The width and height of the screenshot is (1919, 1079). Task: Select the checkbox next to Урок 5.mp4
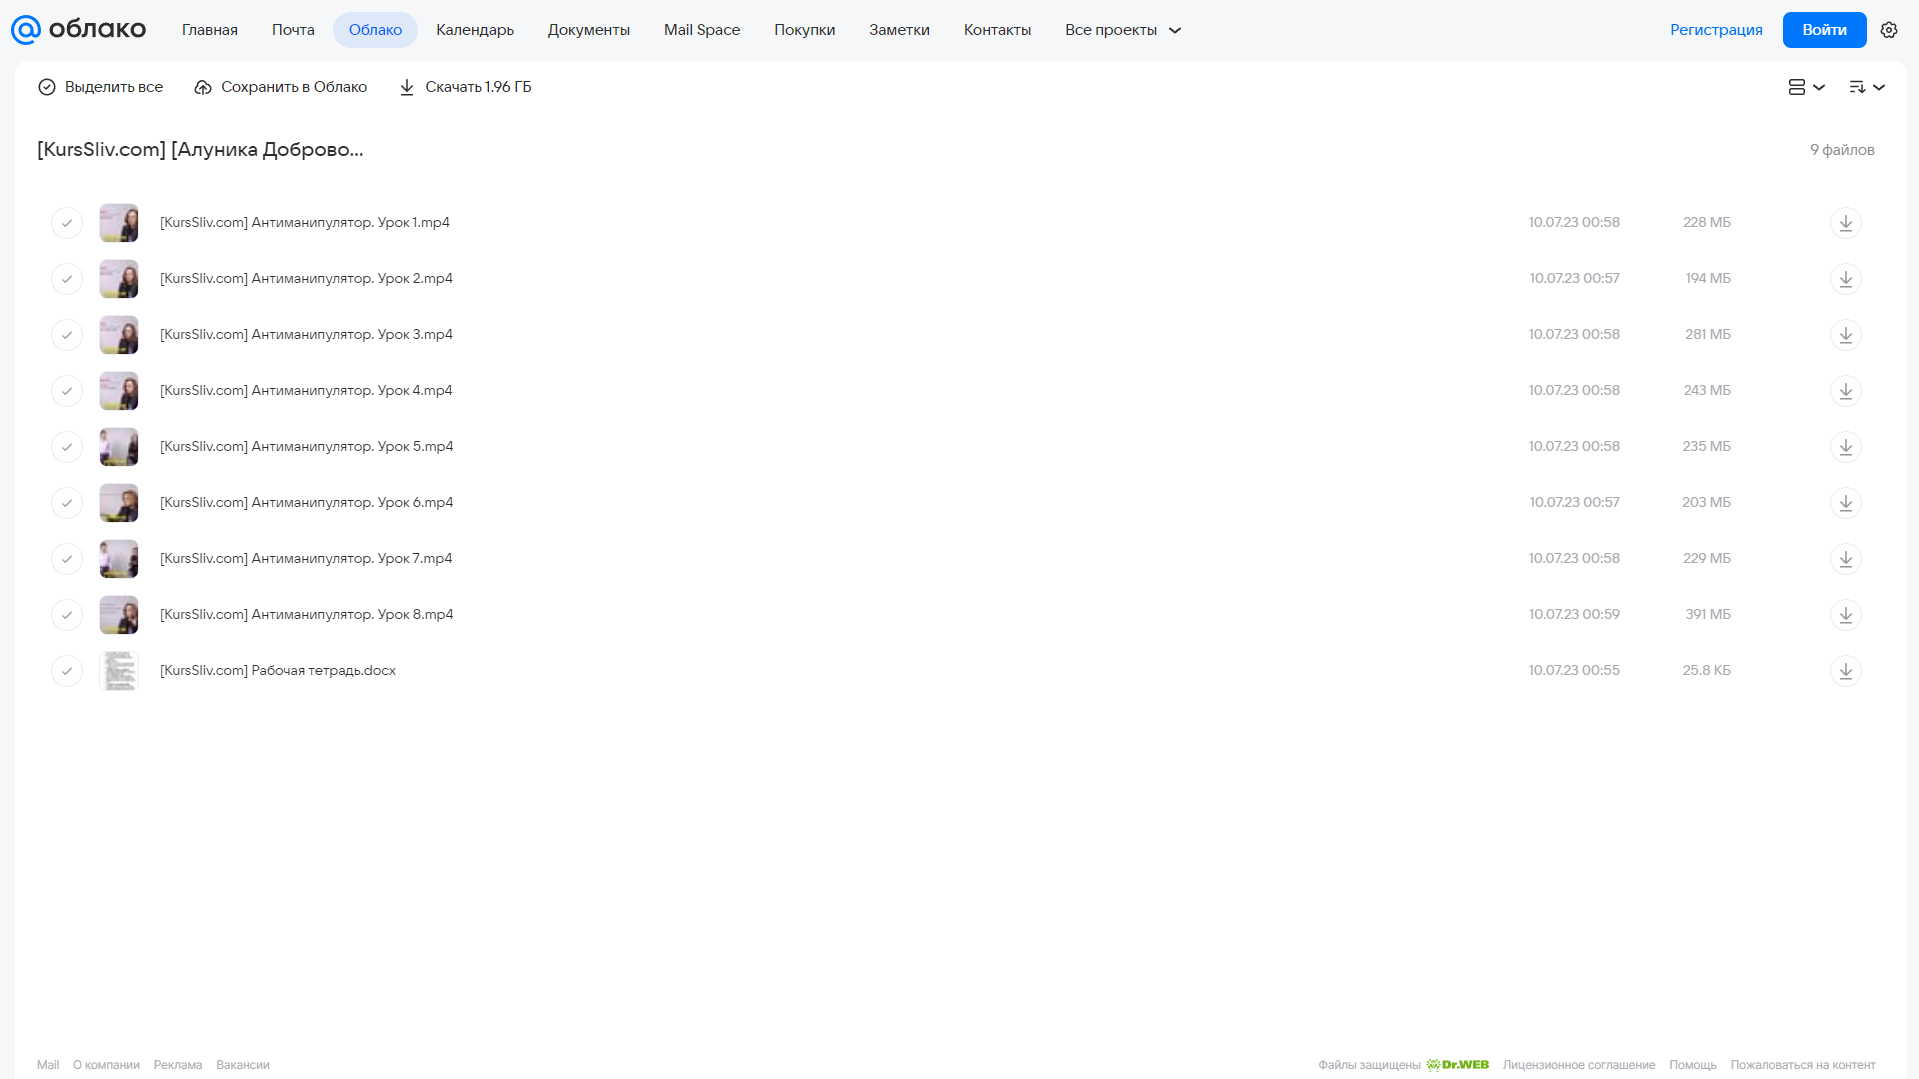point(67,447)
